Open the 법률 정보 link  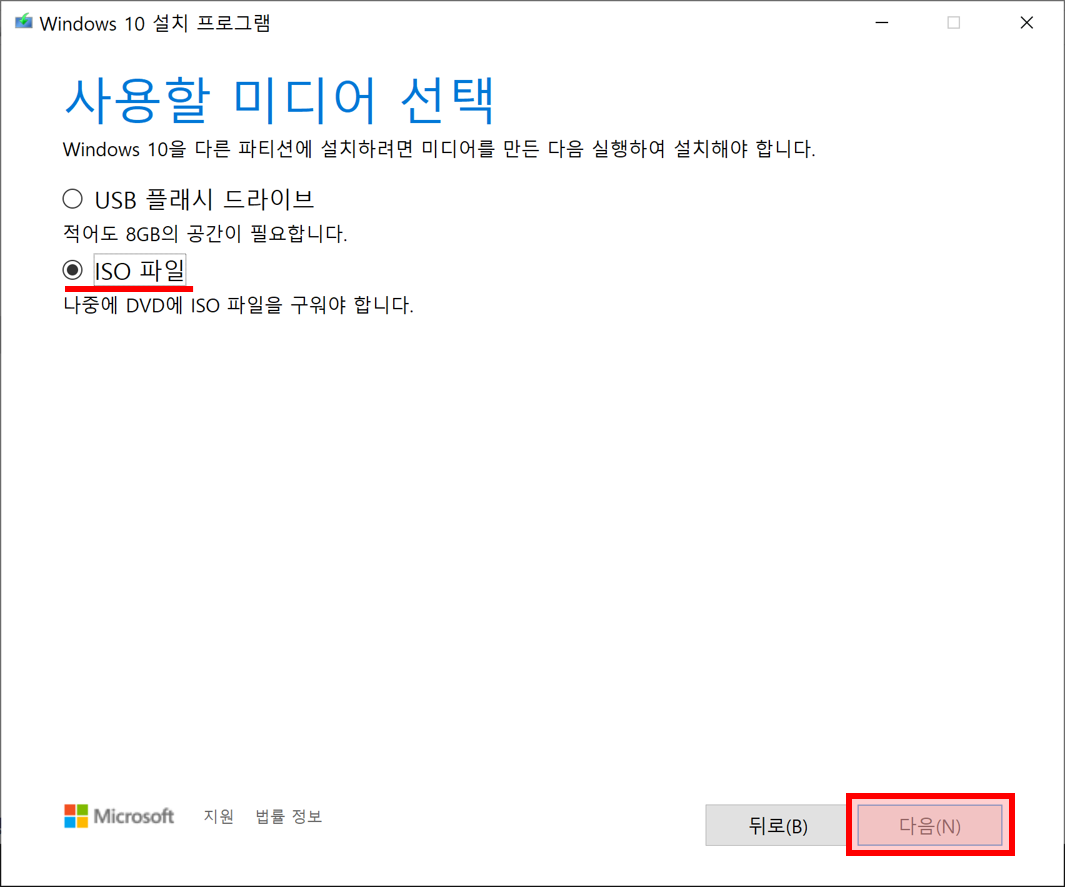click(289, 816)
